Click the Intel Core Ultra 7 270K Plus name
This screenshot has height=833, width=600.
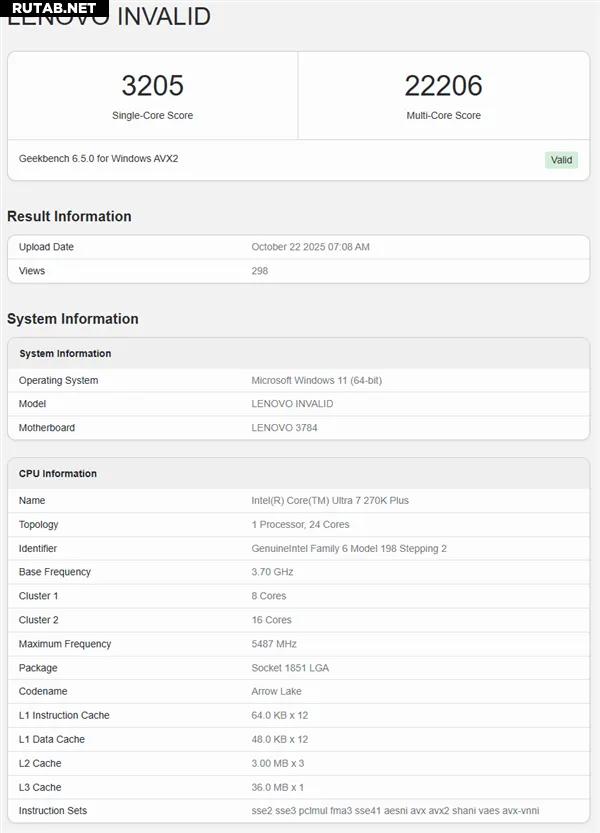tap(329, 500)
